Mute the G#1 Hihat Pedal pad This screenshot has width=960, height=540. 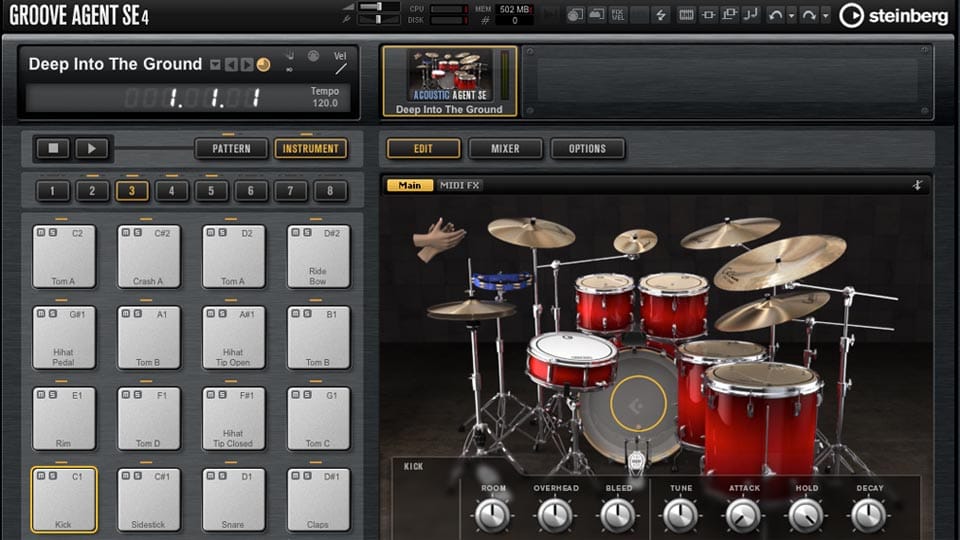click(x=41, y=313)
